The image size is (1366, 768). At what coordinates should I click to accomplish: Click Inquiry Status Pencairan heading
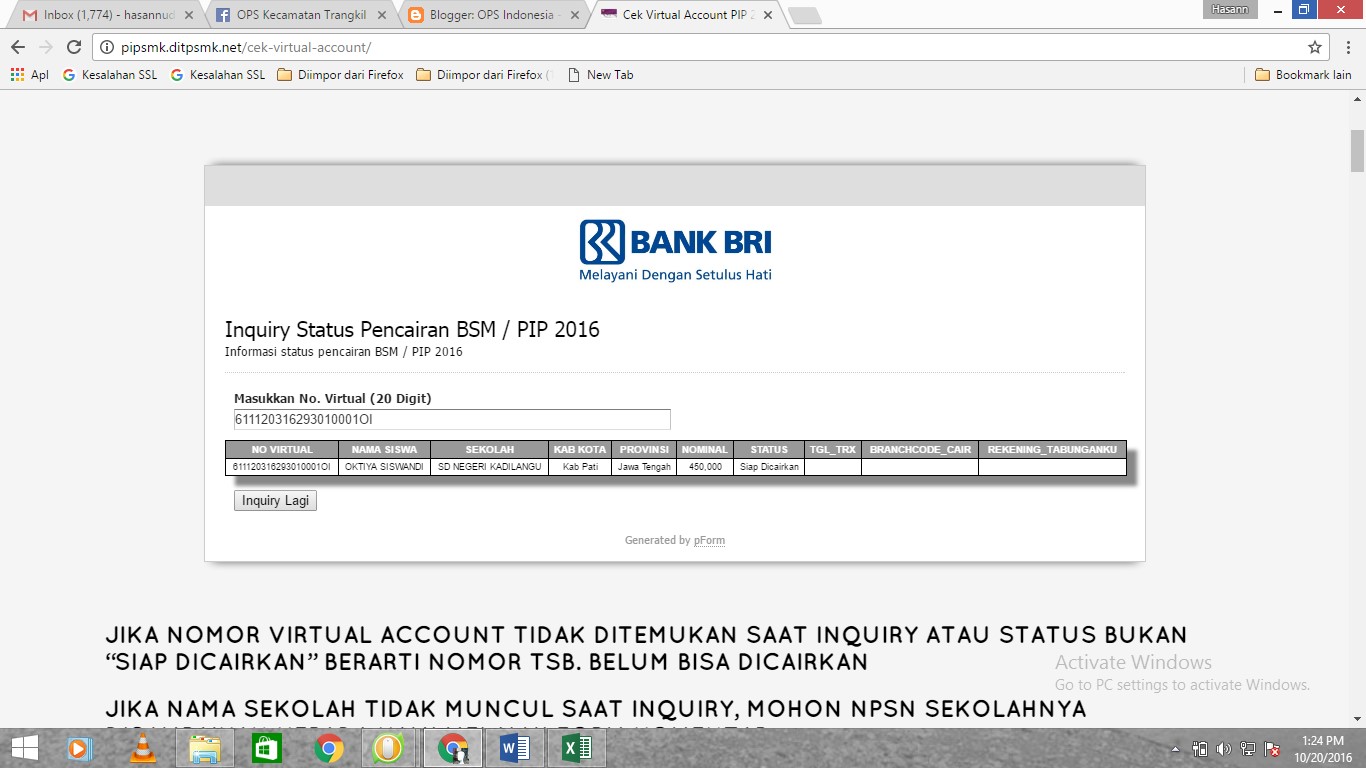(412, 330)
